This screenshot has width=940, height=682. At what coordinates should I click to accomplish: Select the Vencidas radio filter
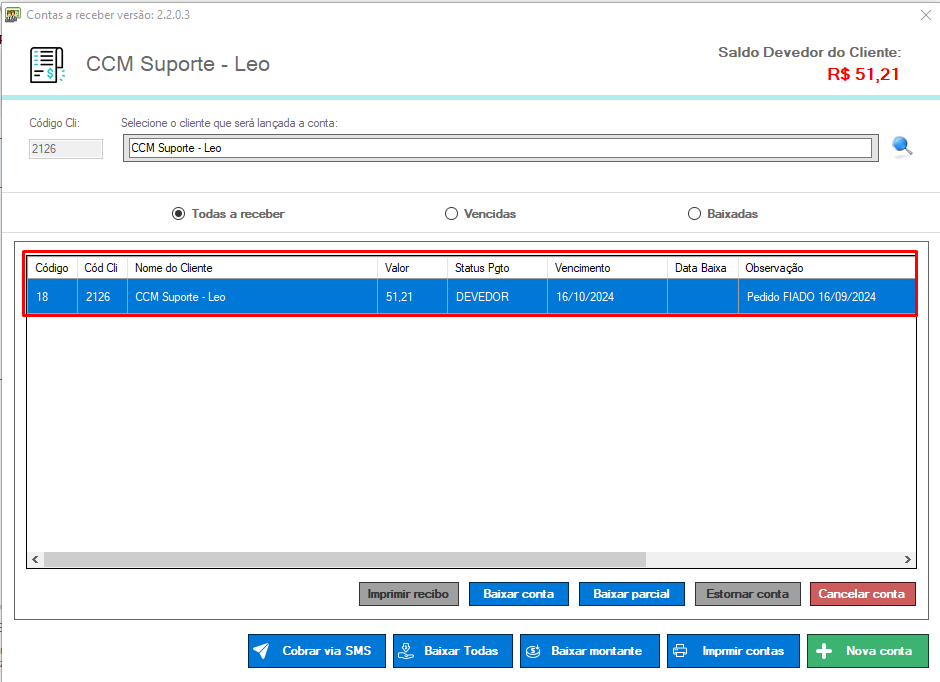(452, 214)
